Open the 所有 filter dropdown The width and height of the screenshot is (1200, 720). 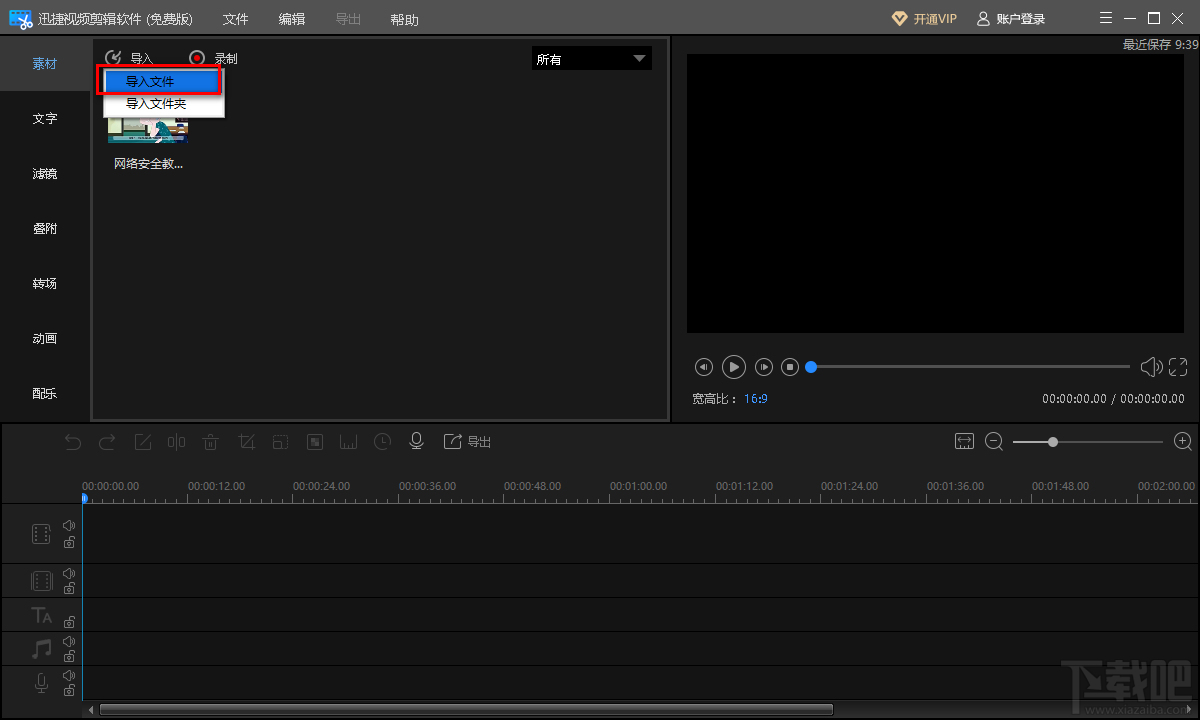[591, 59]
